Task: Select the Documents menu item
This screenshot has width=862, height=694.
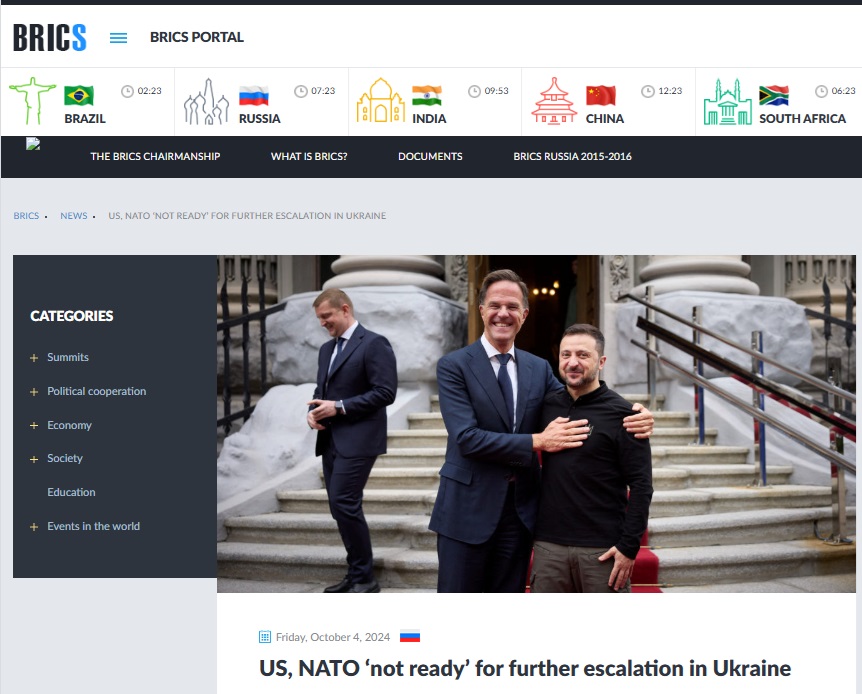Action: click(430, 156)
